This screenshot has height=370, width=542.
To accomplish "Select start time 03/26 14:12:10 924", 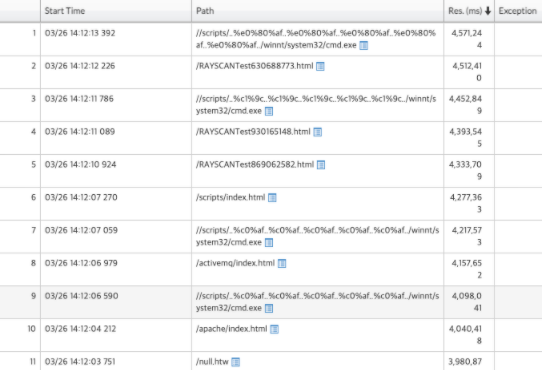I will point(80,164).
